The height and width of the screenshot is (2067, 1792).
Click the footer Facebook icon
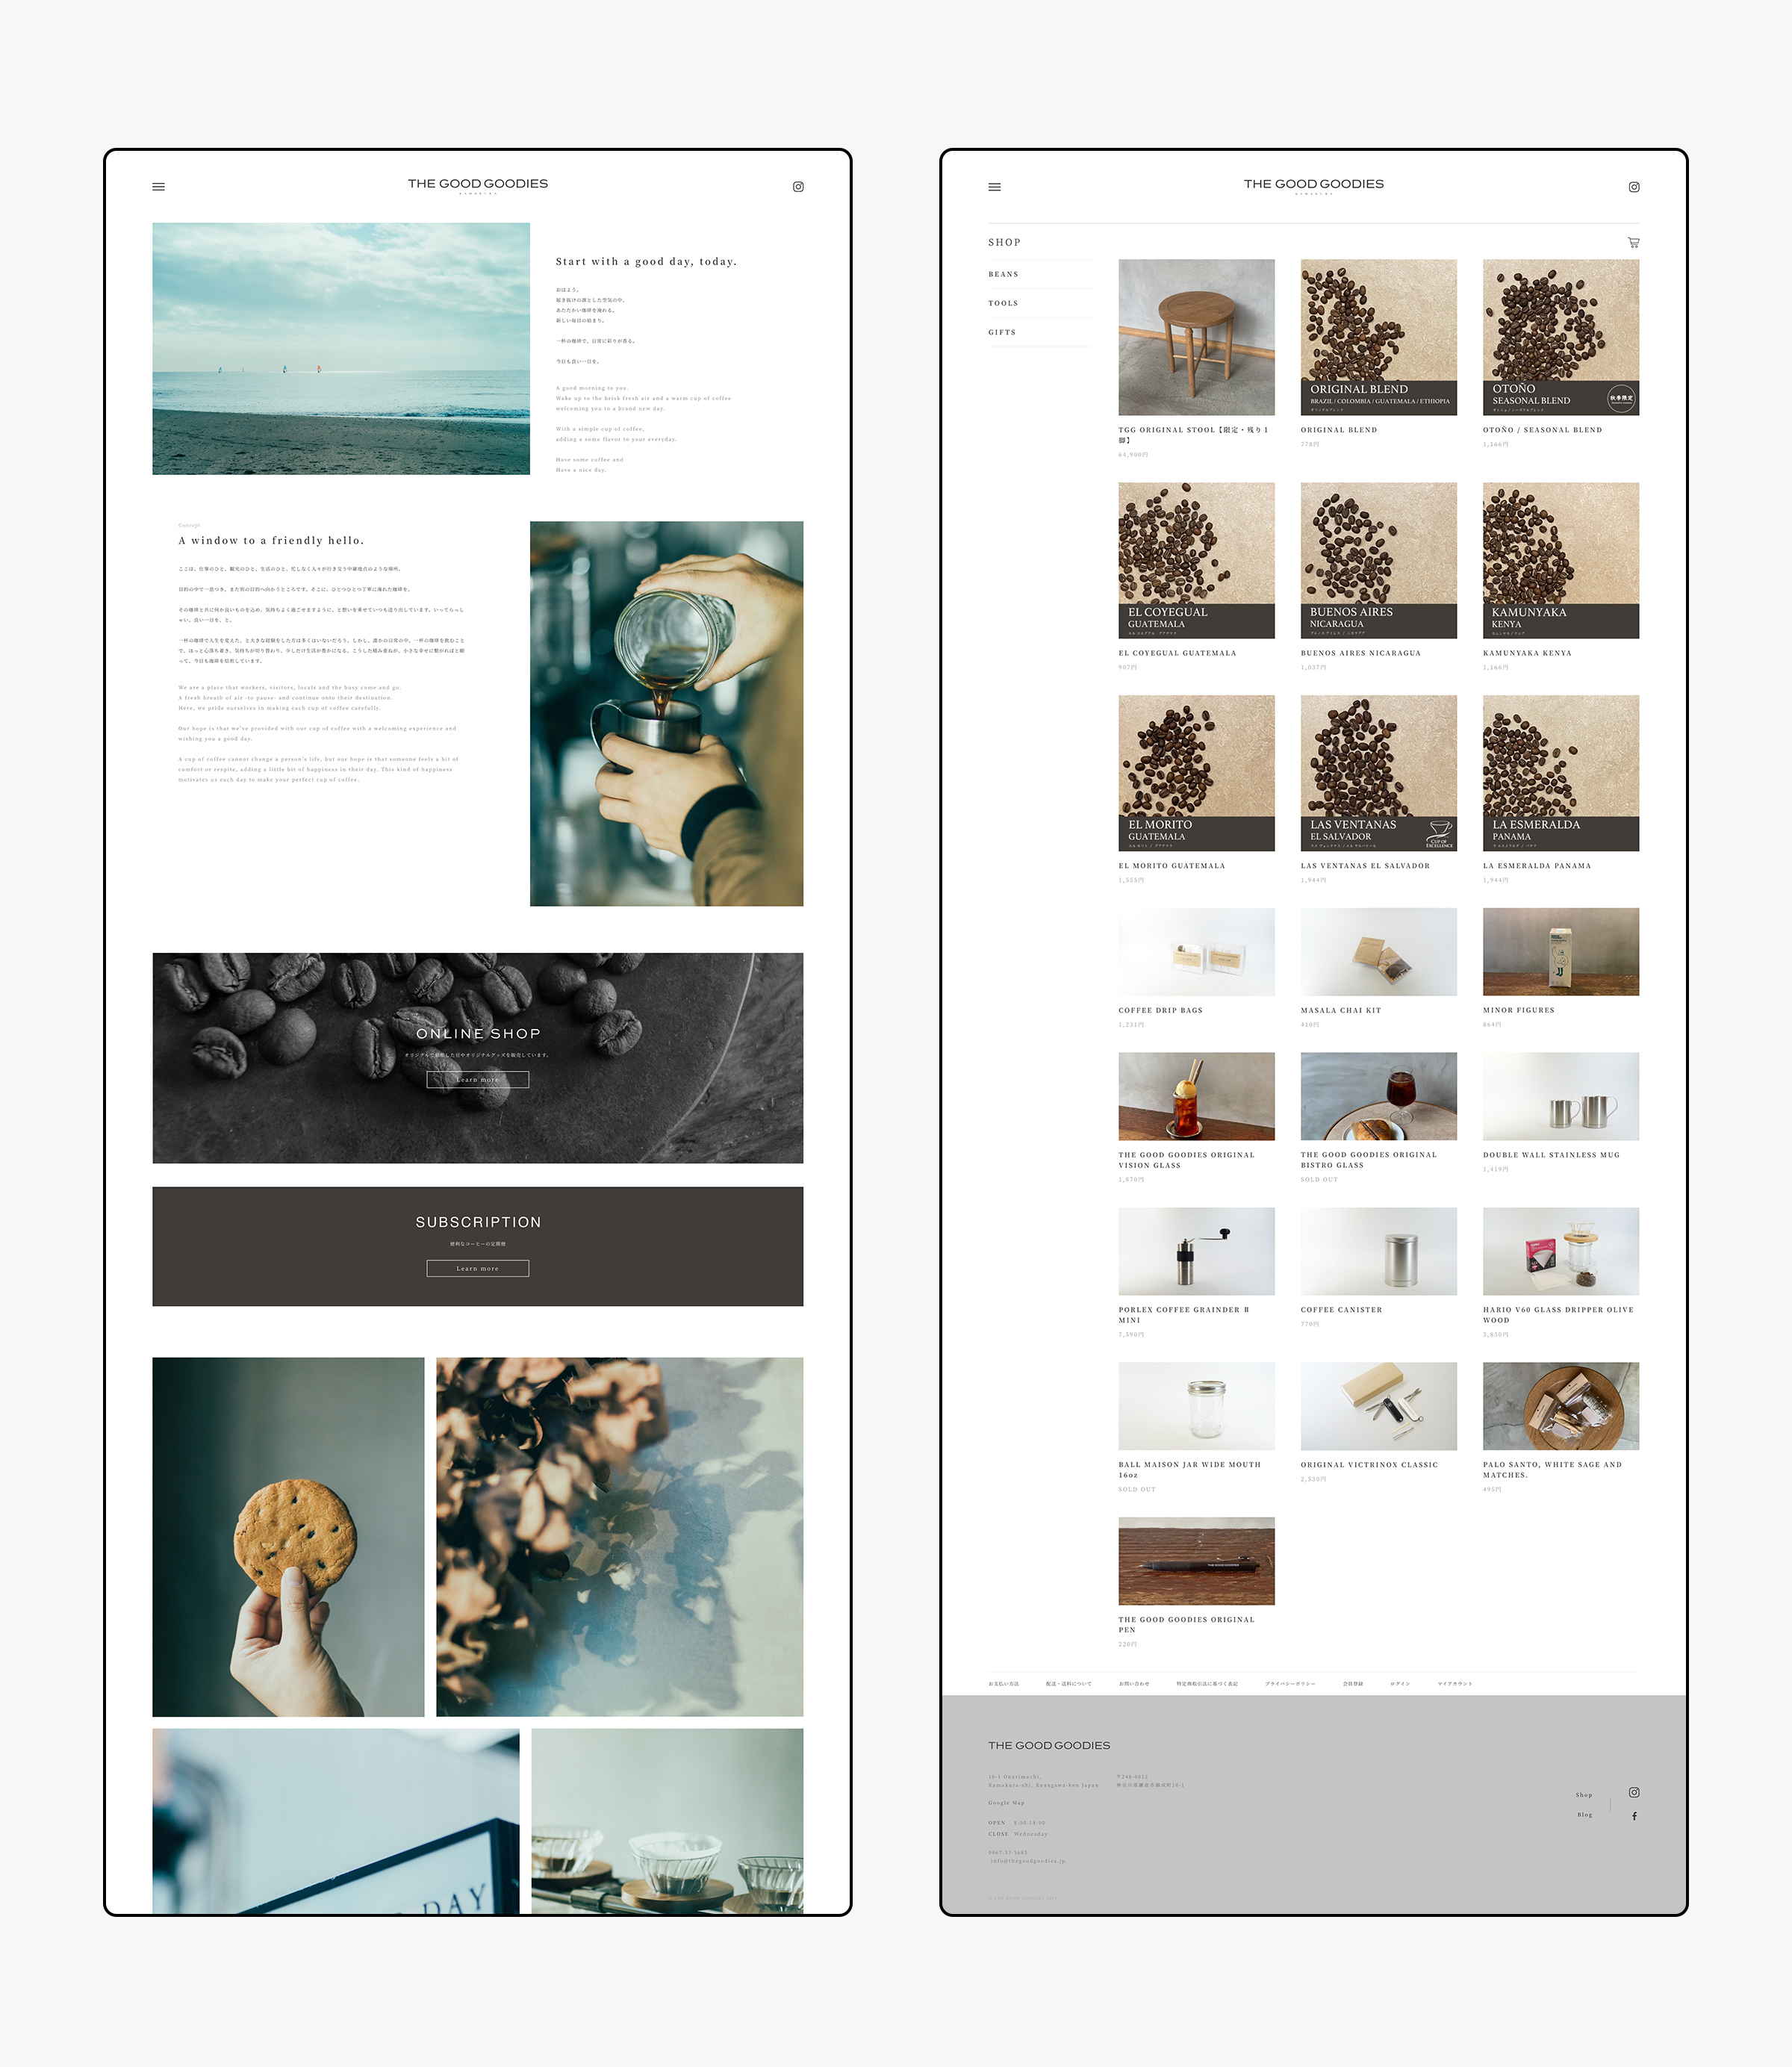pos(1634,1816)
